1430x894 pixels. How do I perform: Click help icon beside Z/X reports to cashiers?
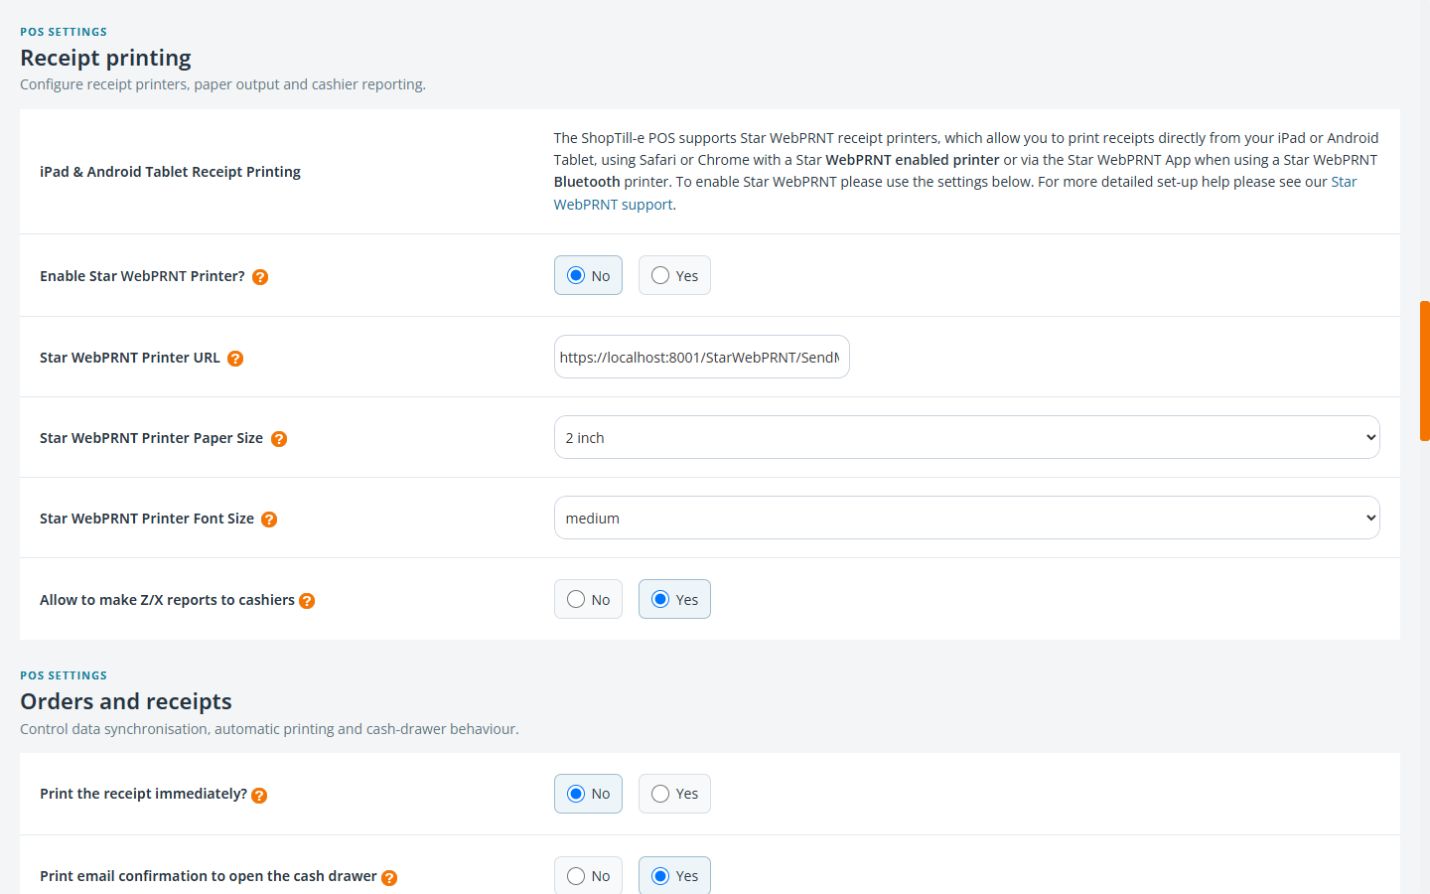coord(307,601)
